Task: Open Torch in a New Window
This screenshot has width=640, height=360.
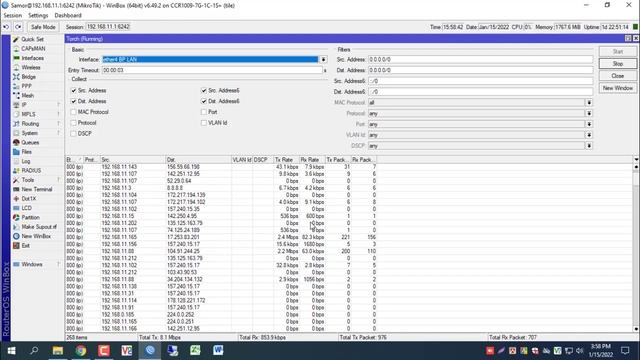Action: tap(618, 88)
